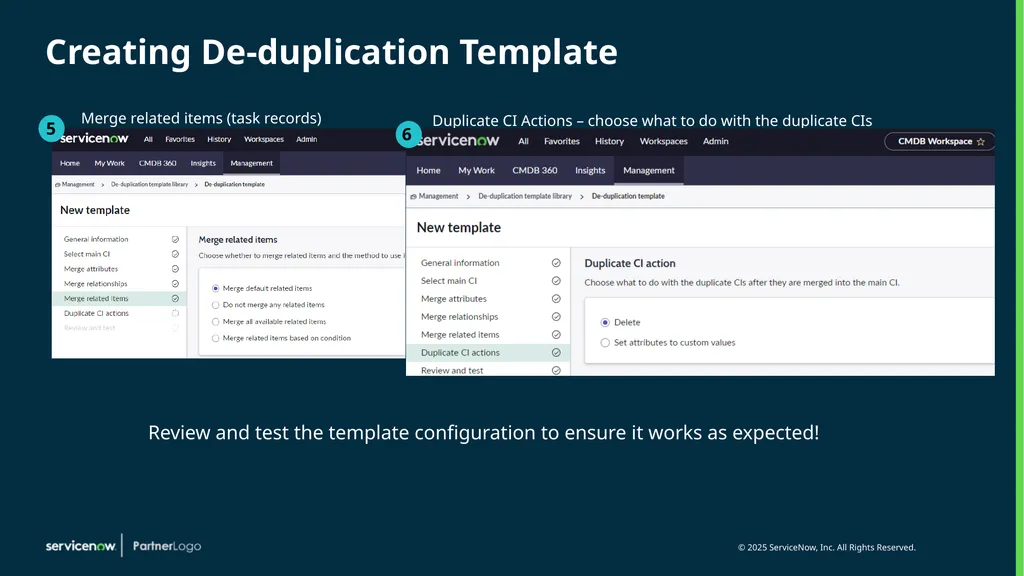Switch to Insights tab in left screenshot

(203, 163)
